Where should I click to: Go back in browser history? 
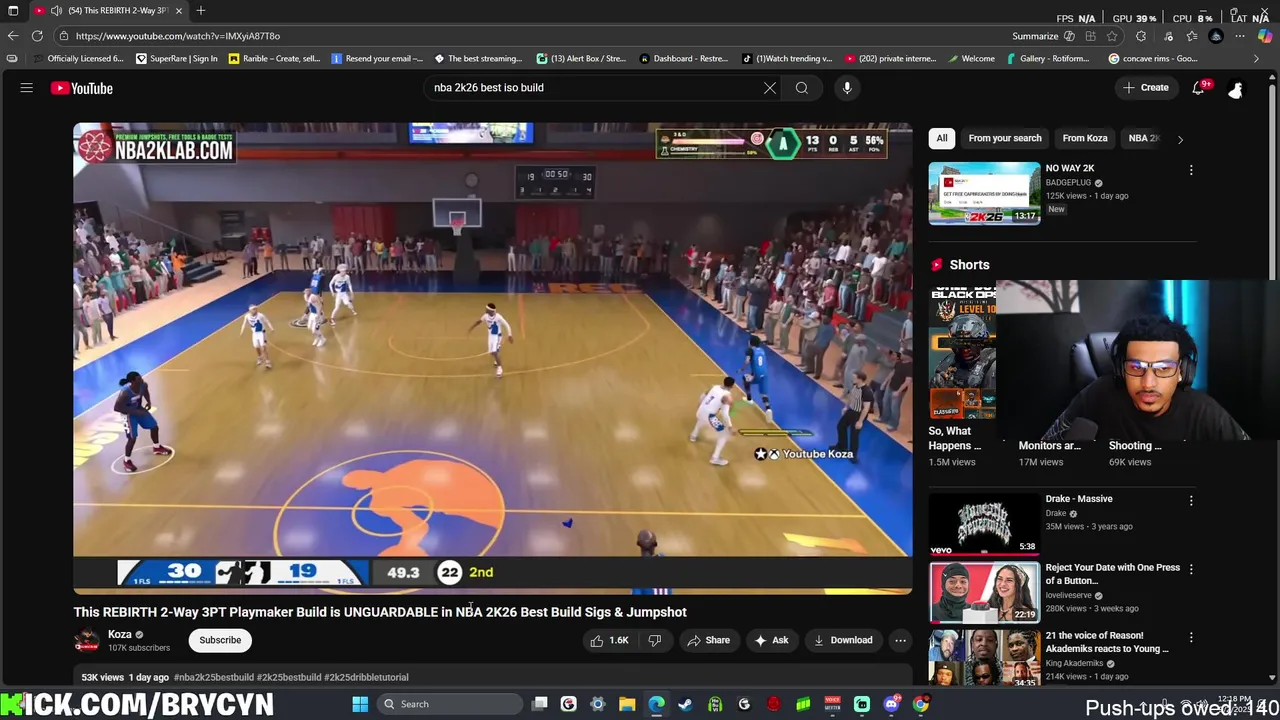point(13,36)
